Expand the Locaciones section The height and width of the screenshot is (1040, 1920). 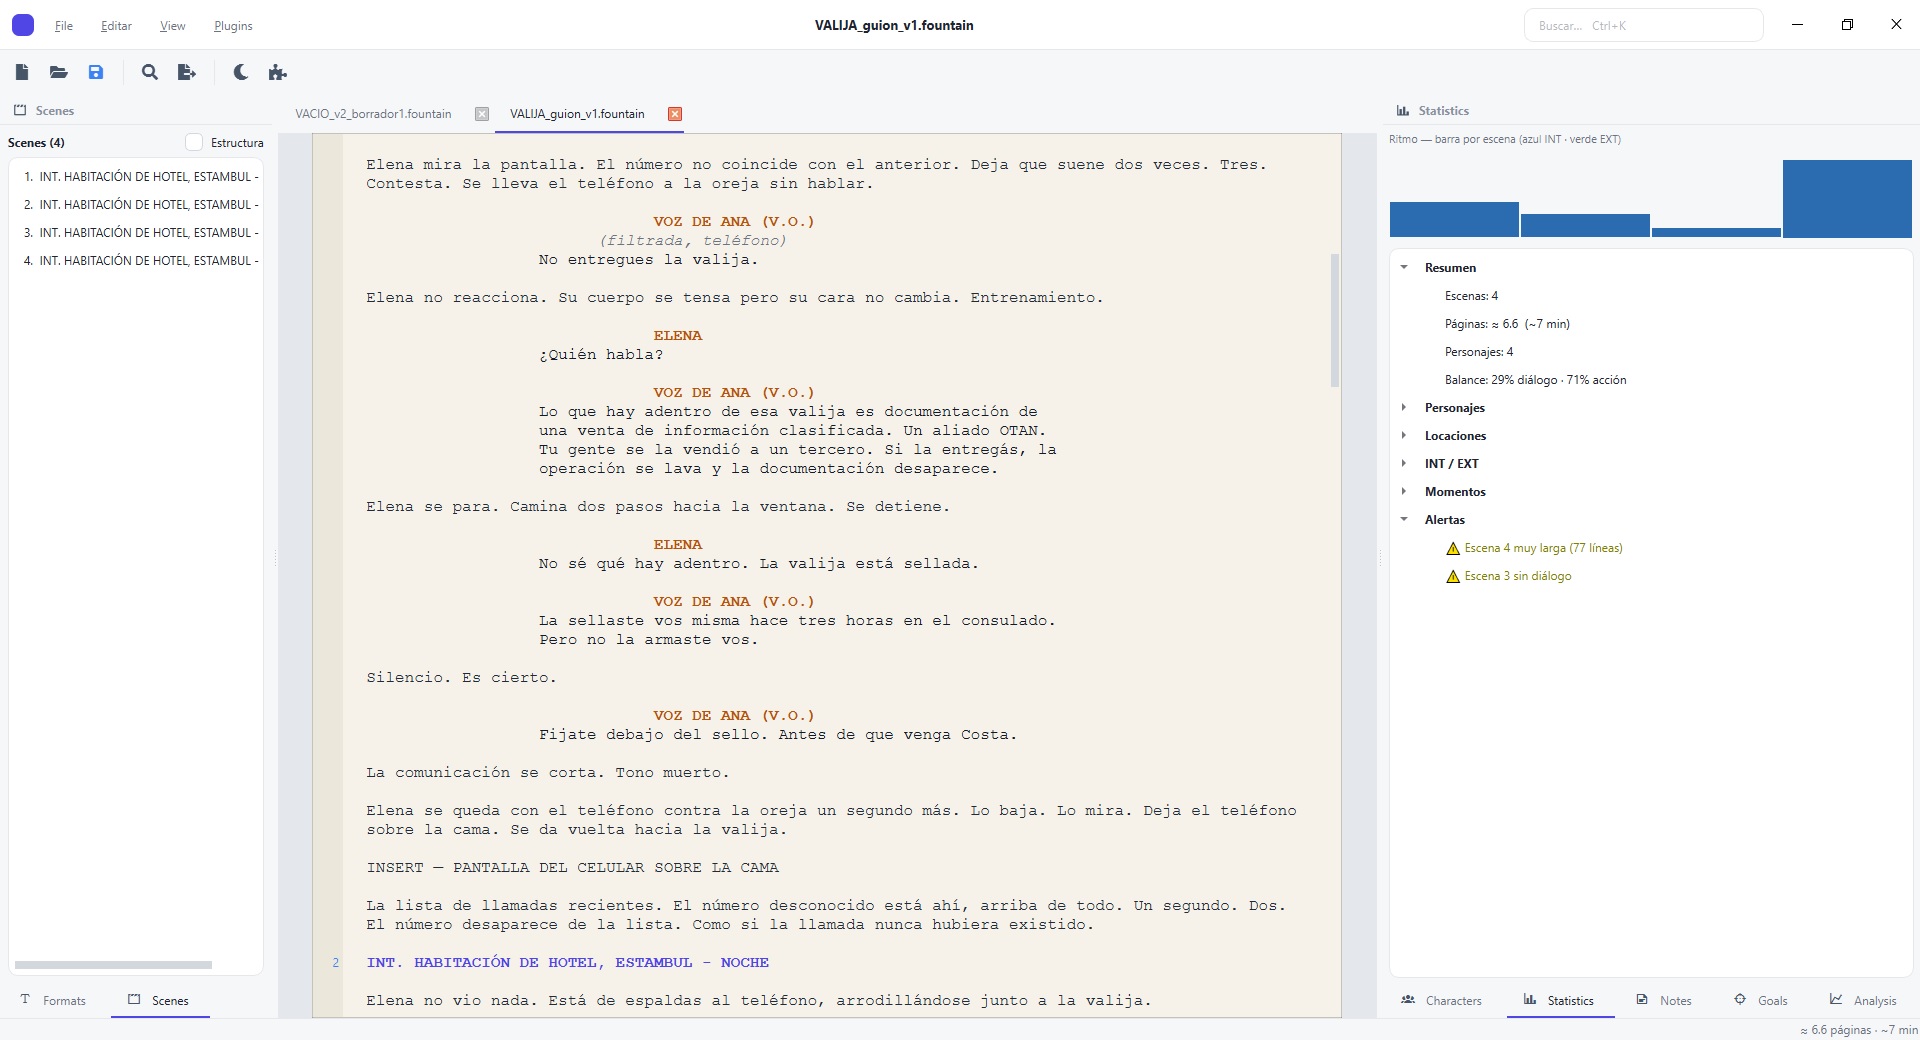[1404, 436]
